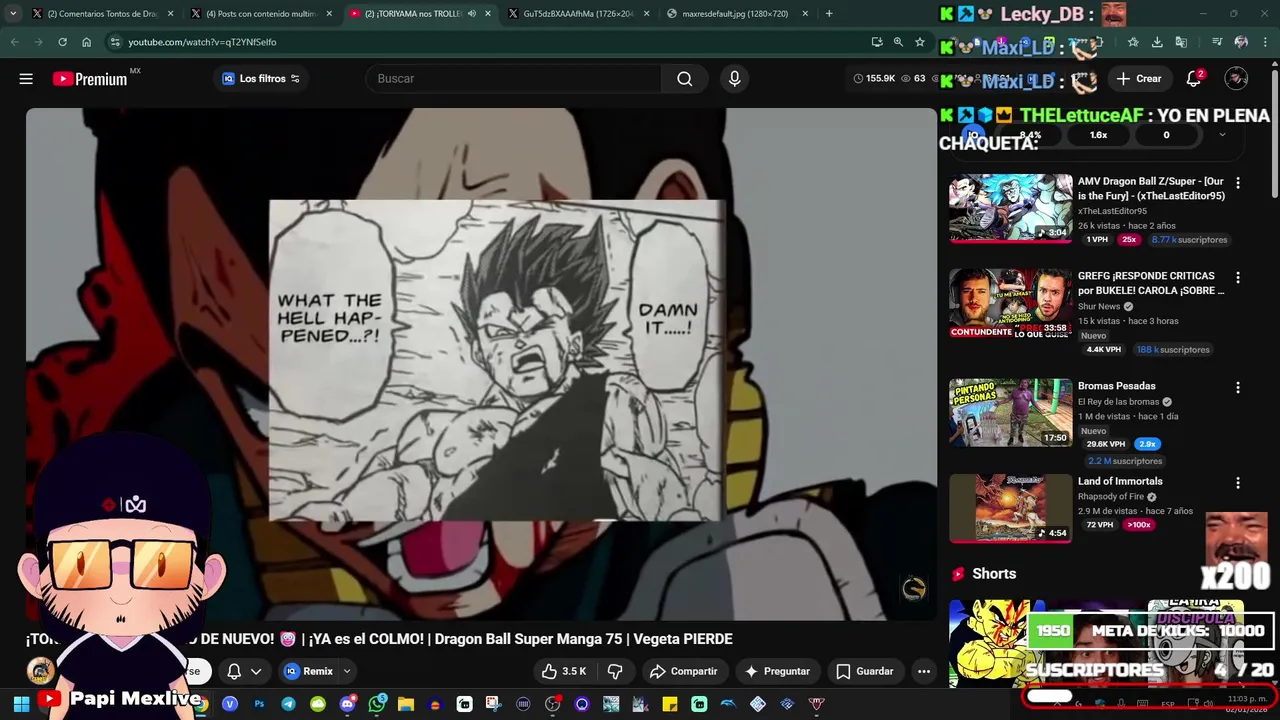Click the 'Remix' button
The image size is (1280, 720).
click(x=308, y=671)
